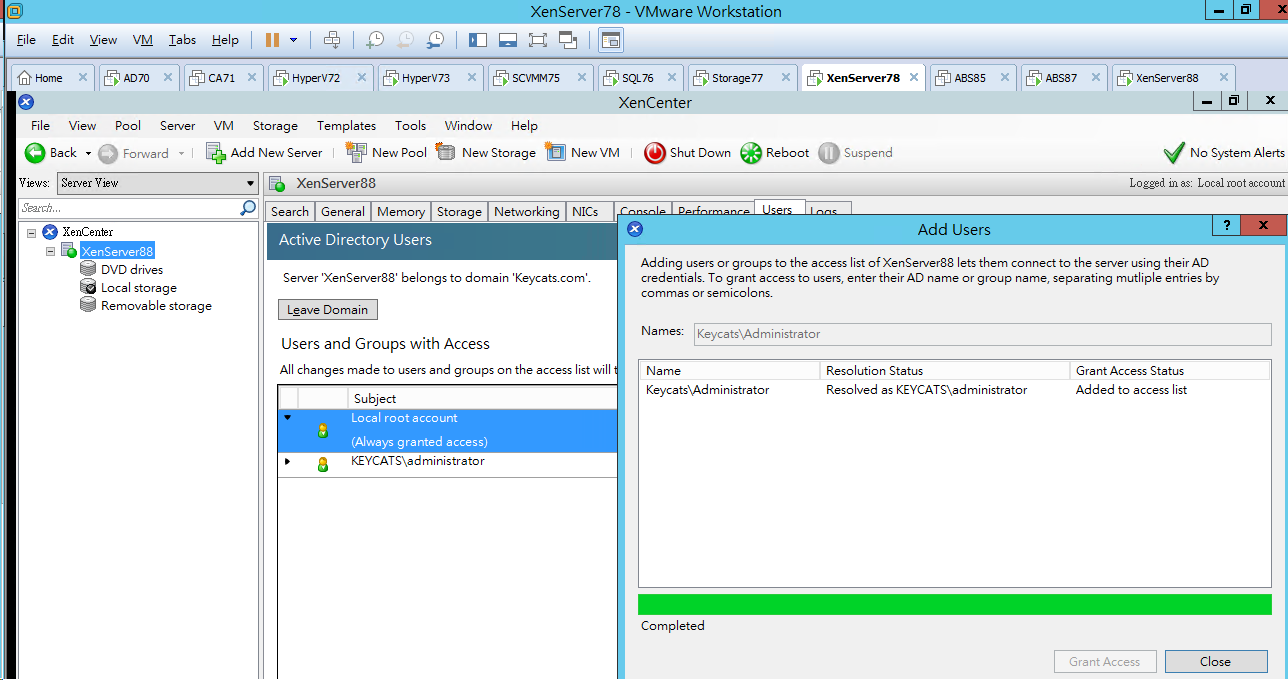Click the Grant Access Status column header
This screenshot has width=1288, height=680.
click(x=1170, y=371)
